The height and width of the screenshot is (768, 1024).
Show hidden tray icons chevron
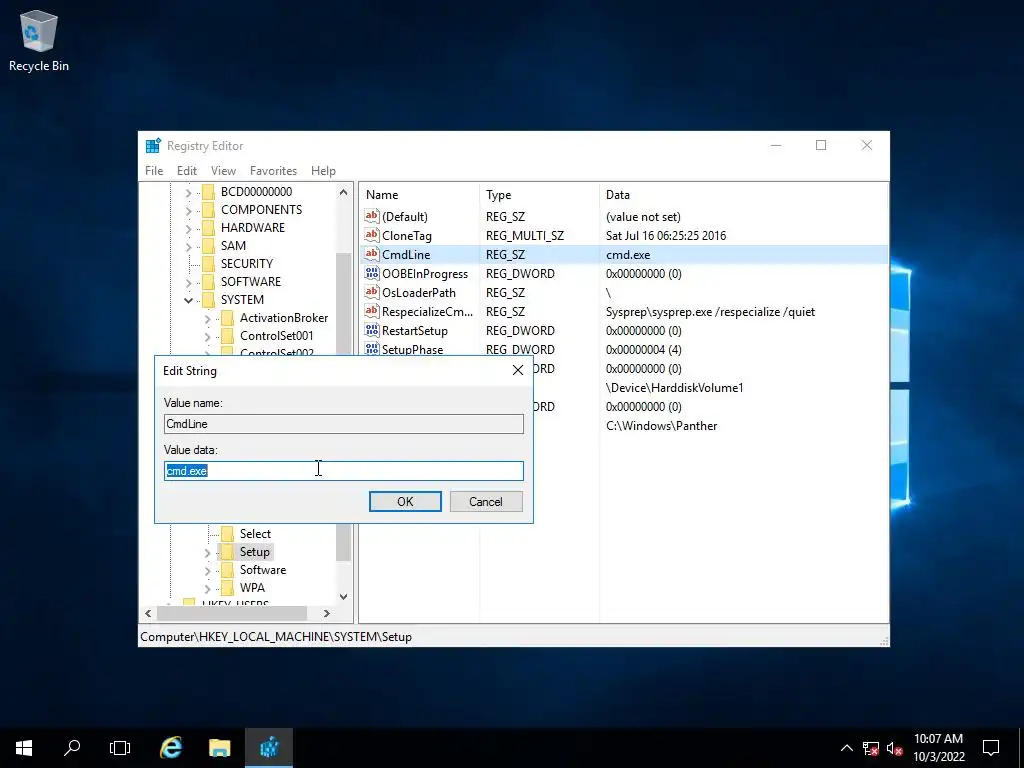pos(846,748)
